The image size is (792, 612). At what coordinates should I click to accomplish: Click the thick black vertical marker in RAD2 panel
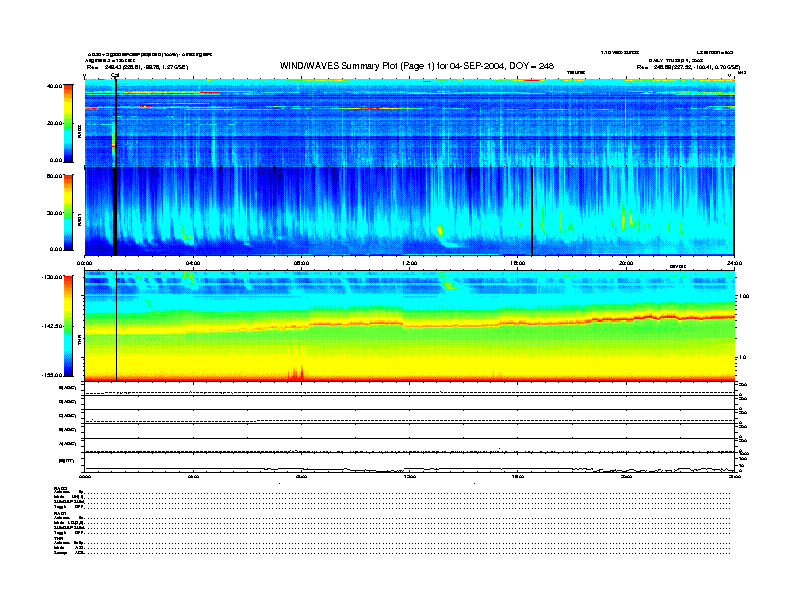coord(116,120)
